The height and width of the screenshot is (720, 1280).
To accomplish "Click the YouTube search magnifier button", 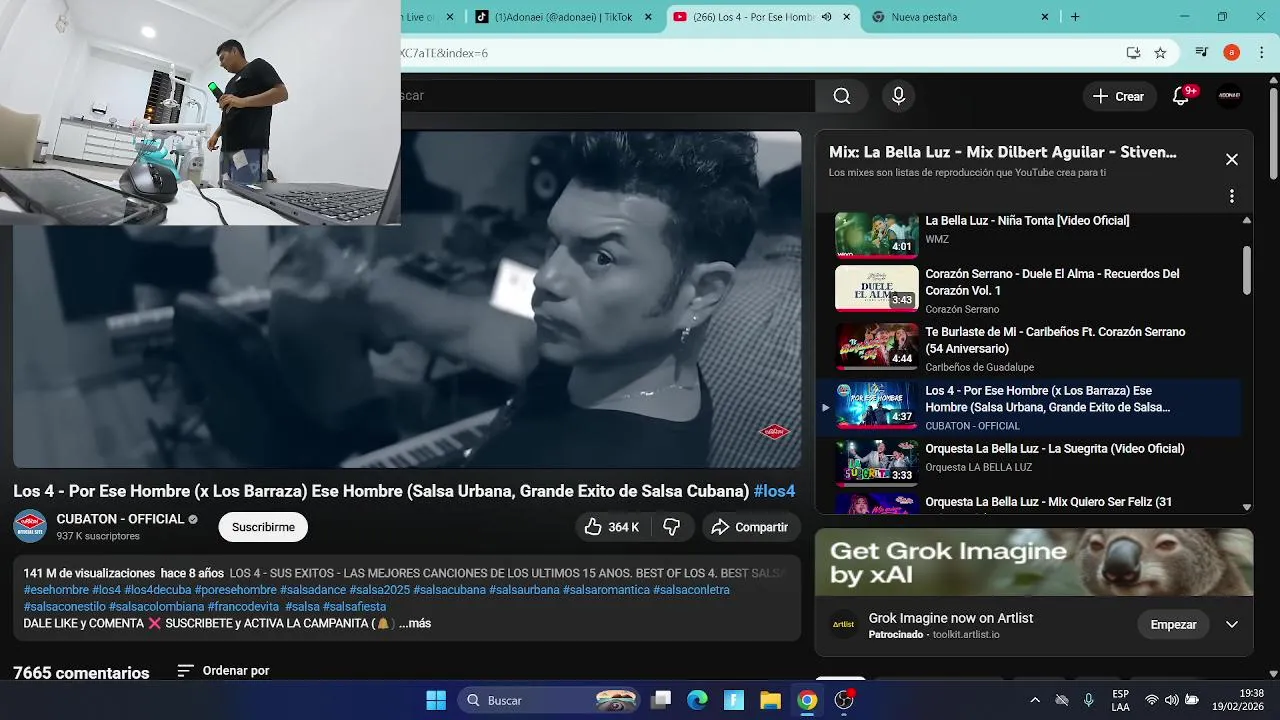I will [x=842, y=96].
